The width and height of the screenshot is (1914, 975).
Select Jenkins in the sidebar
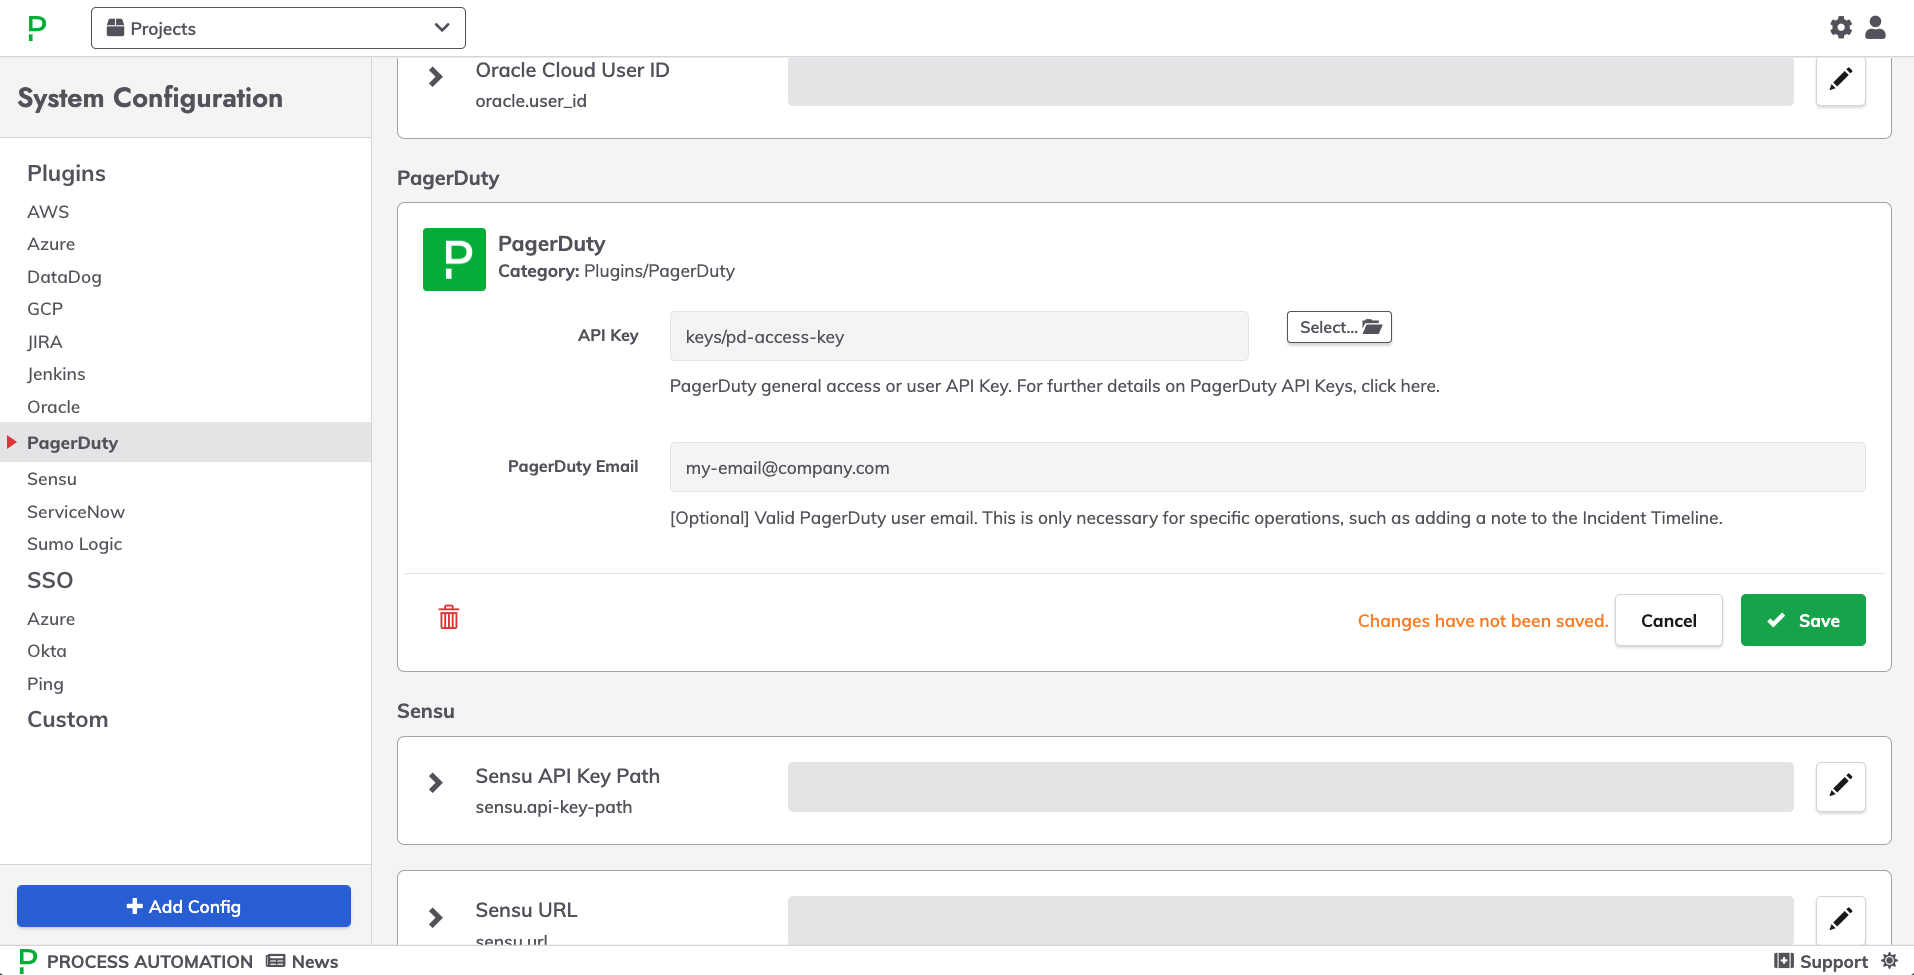coord(56,374)
